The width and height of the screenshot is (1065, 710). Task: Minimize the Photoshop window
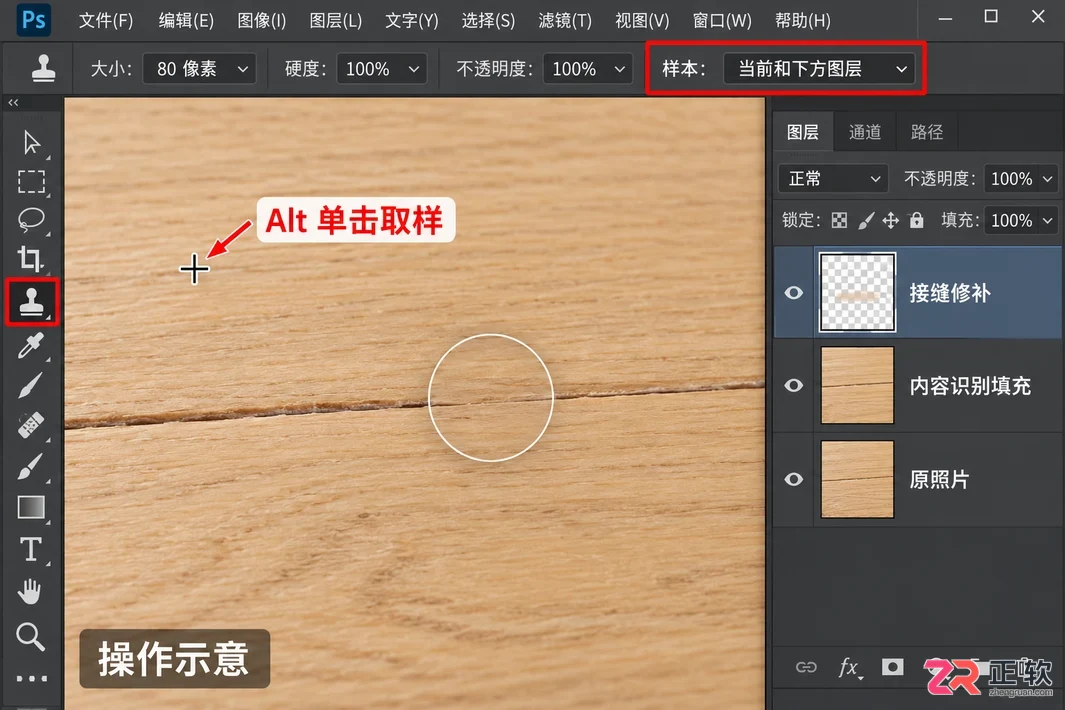[x=945, y=18]
